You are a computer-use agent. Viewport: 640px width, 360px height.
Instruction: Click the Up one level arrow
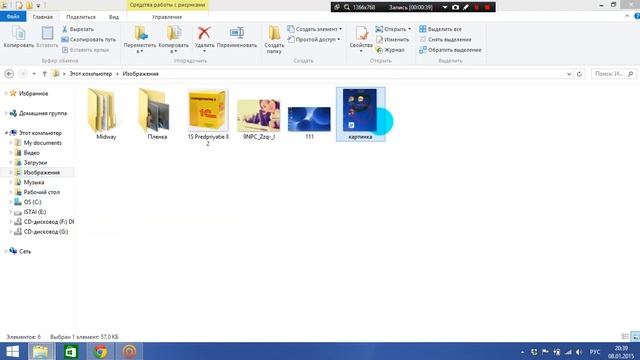(x=44, y=74)
